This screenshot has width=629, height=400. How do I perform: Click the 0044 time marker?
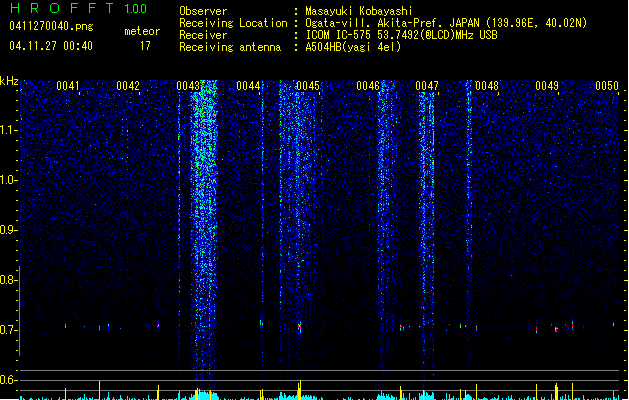248,86
